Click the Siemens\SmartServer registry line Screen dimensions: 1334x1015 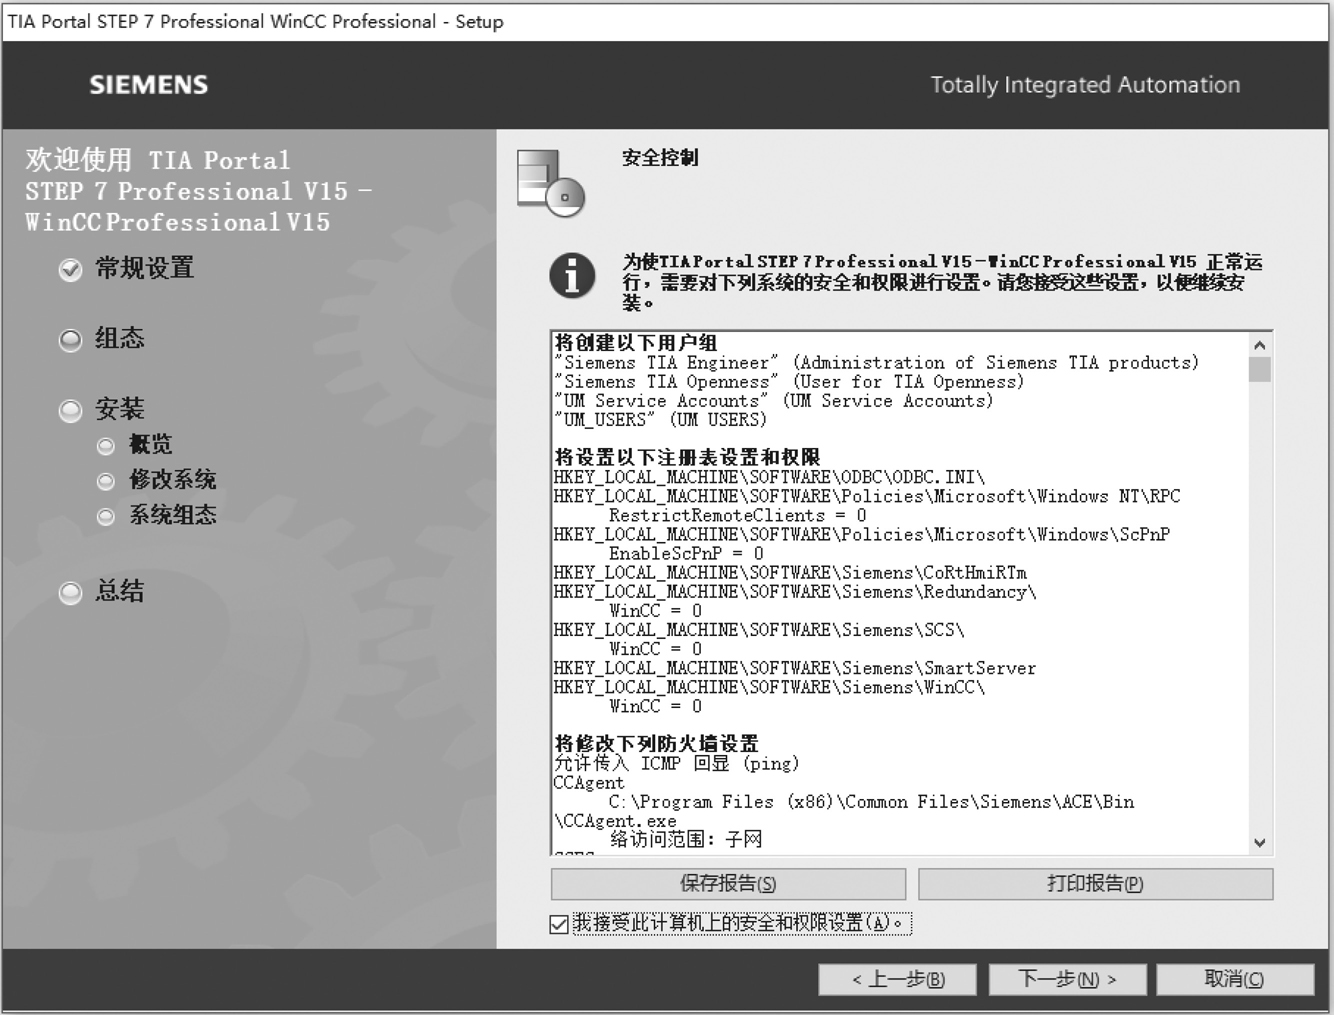coord(795,668)
